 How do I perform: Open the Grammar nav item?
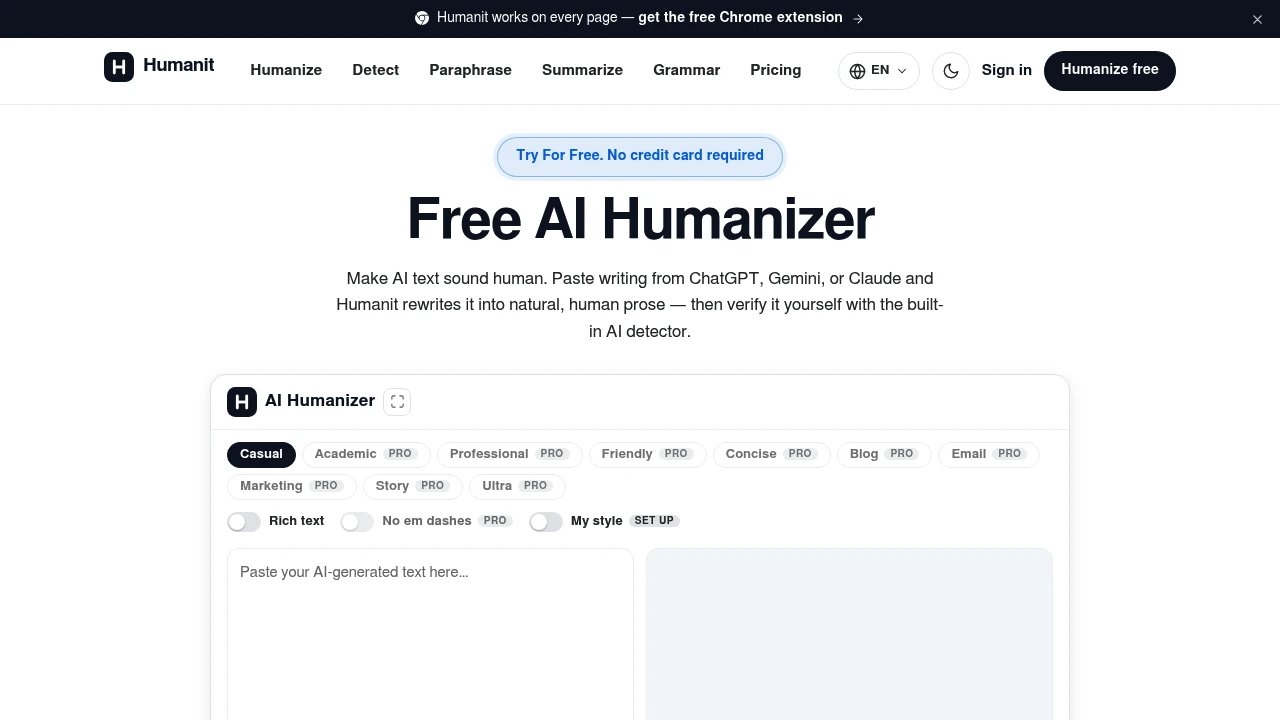coord(686,70)
